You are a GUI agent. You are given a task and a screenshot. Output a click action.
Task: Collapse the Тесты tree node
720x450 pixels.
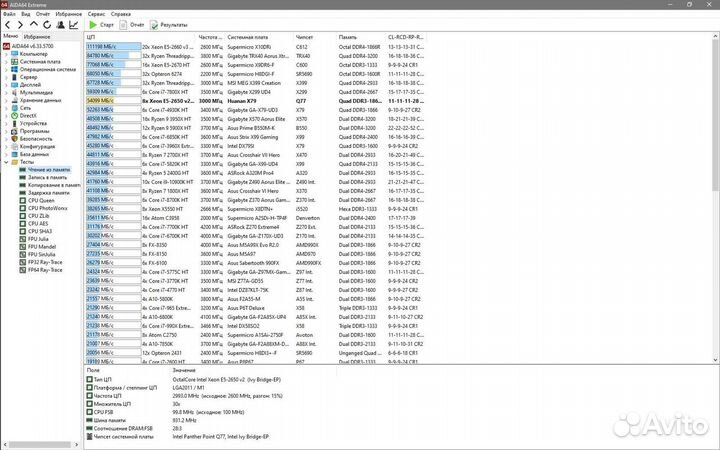[x=4, y=162]
